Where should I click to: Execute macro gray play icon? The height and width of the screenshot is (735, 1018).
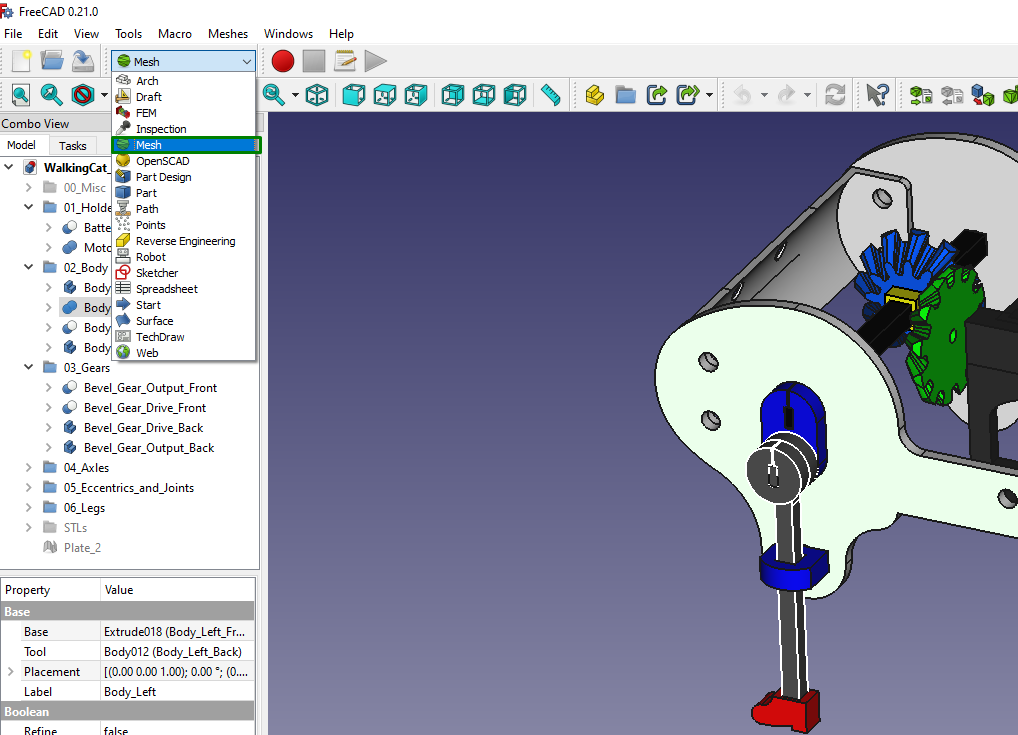[375, 61]
